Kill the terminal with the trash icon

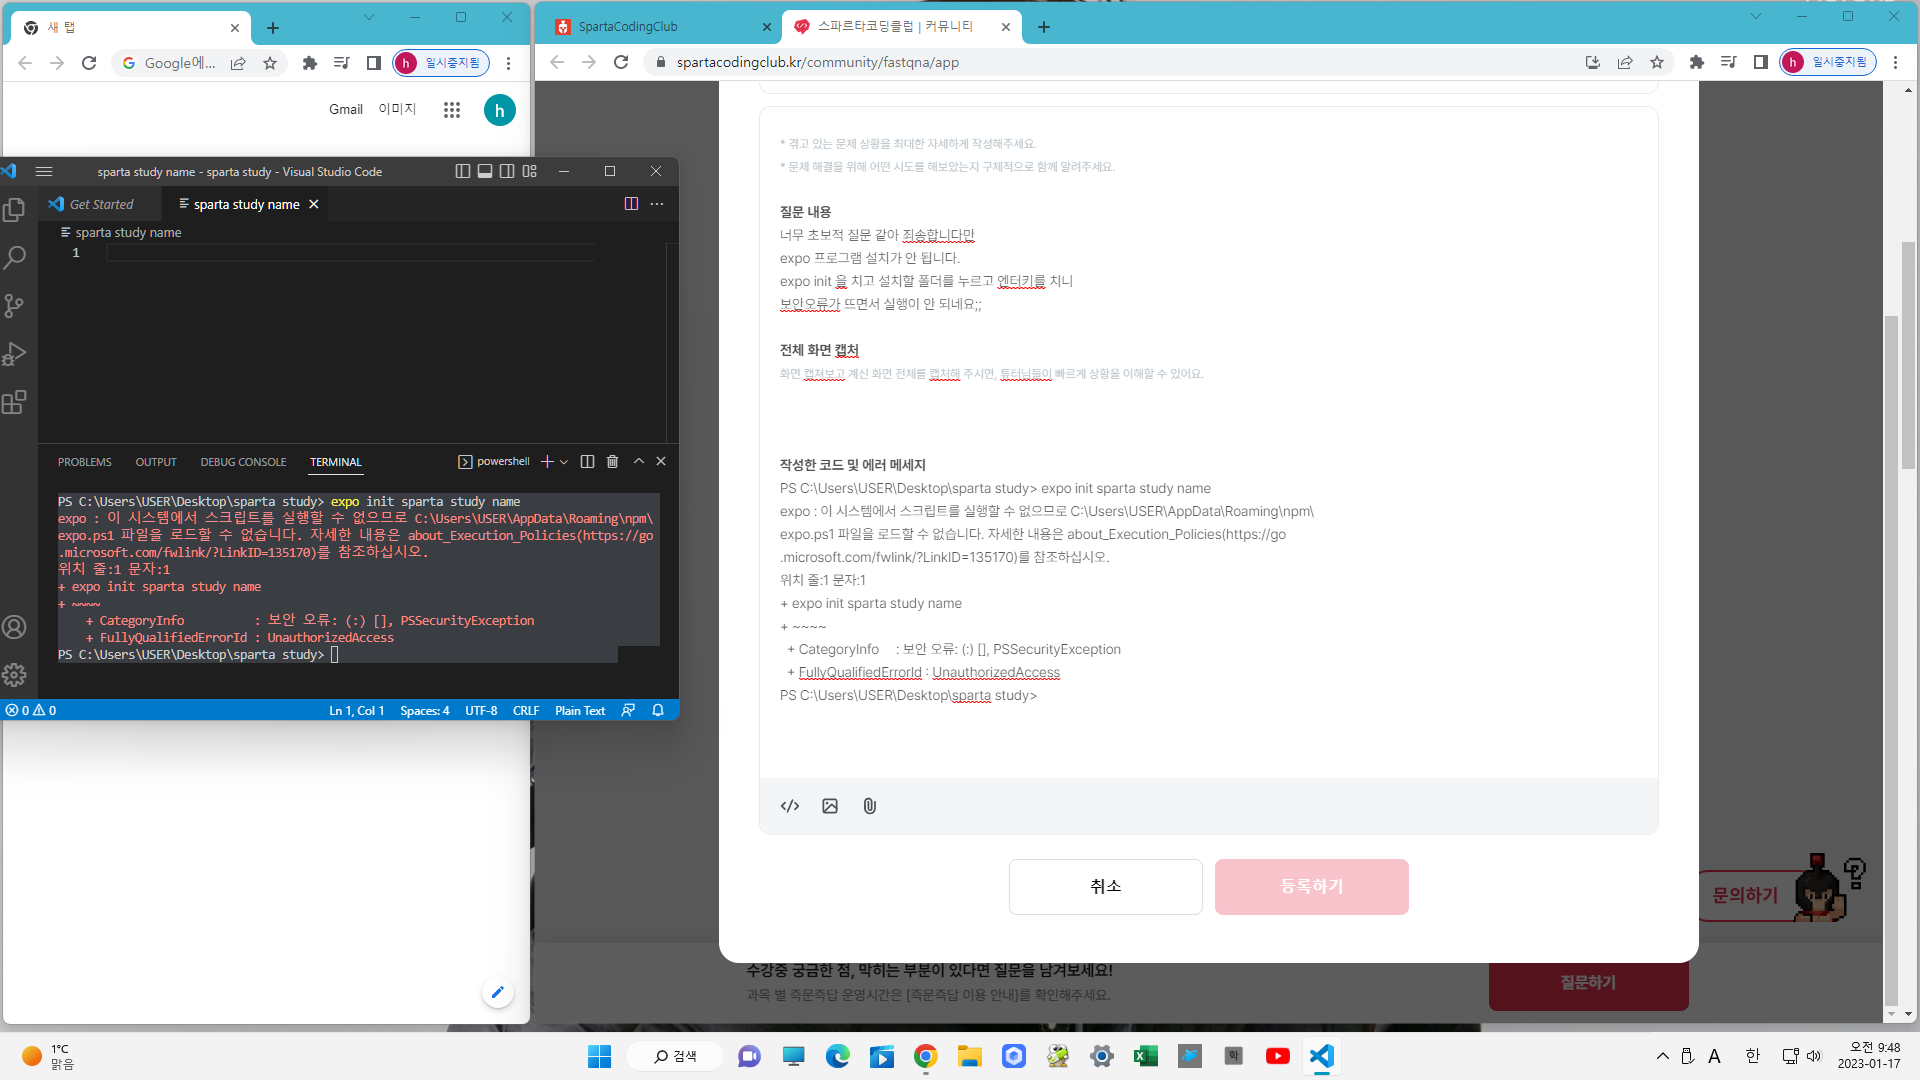[612, 461]
